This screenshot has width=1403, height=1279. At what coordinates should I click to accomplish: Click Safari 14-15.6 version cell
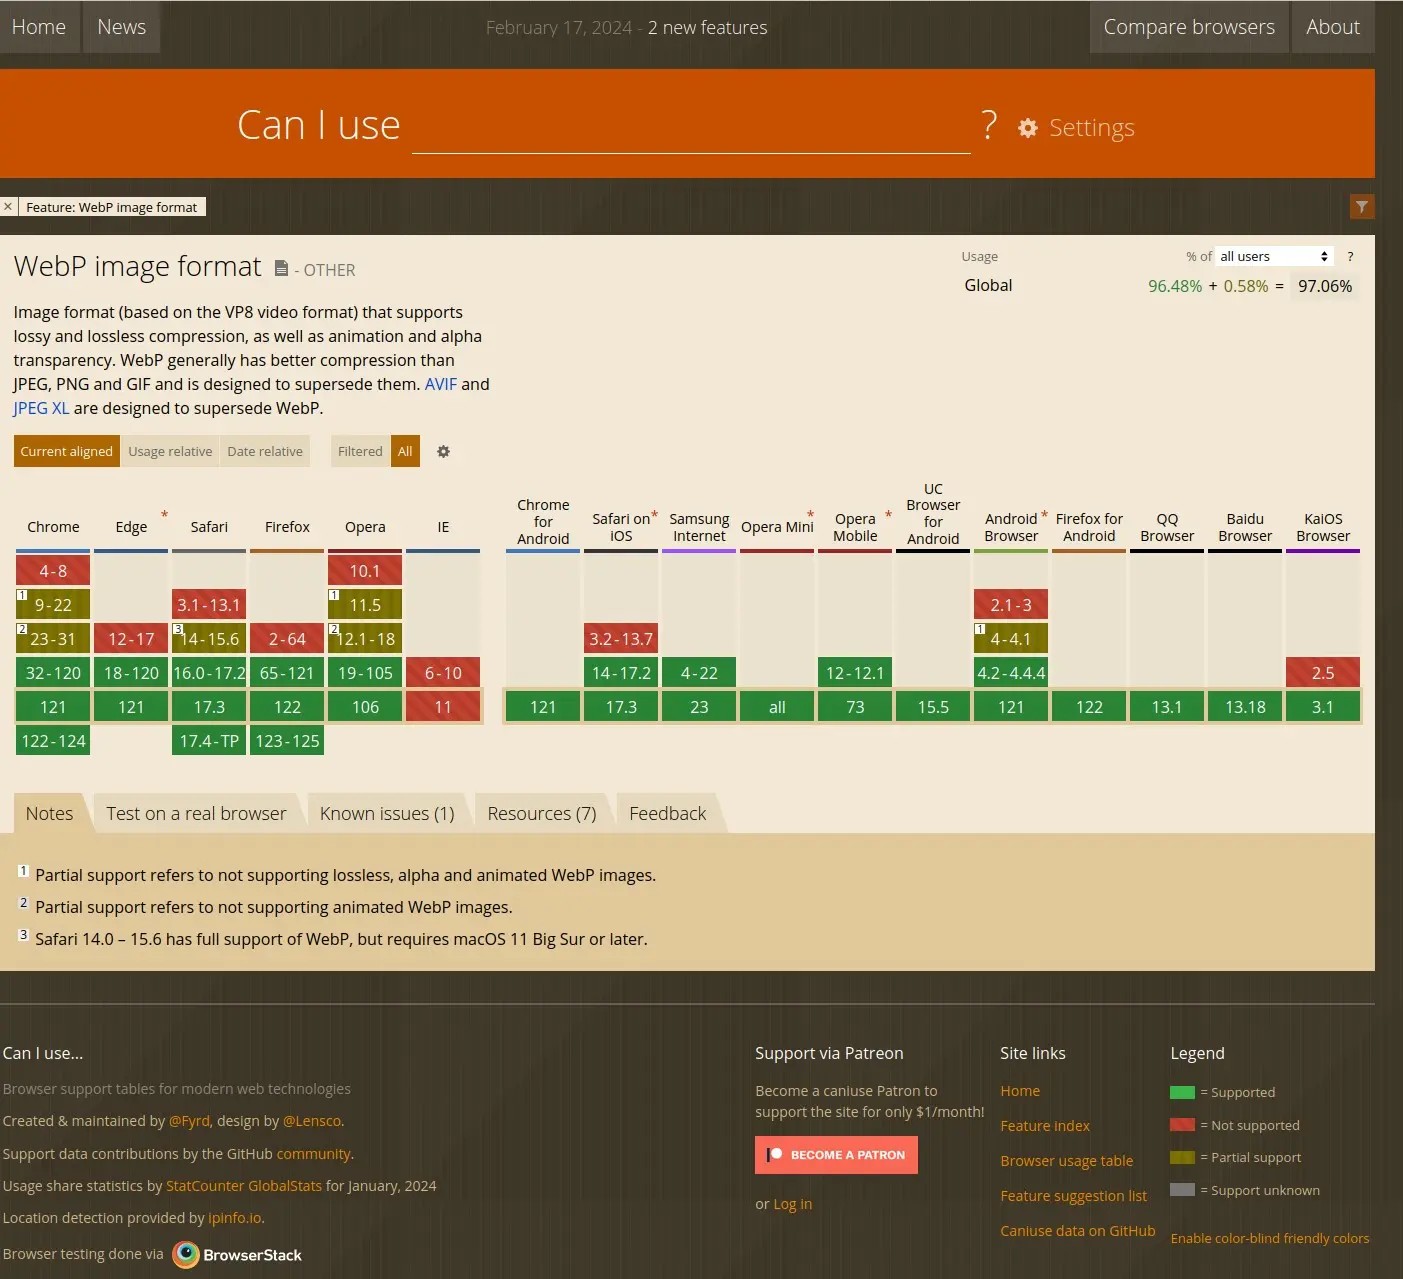(x=209, y=639)
